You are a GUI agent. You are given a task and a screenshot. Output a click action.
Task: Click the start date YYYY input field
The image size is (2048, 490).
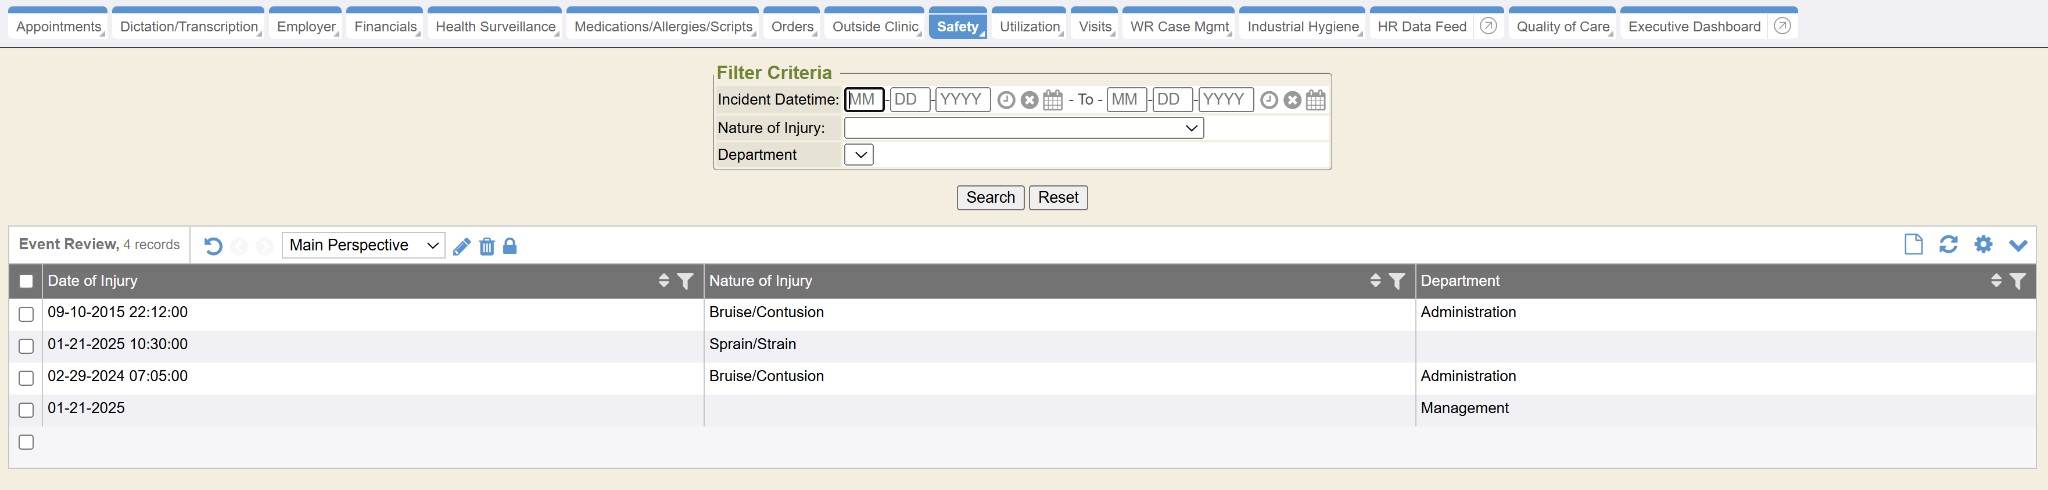(962, 100)
